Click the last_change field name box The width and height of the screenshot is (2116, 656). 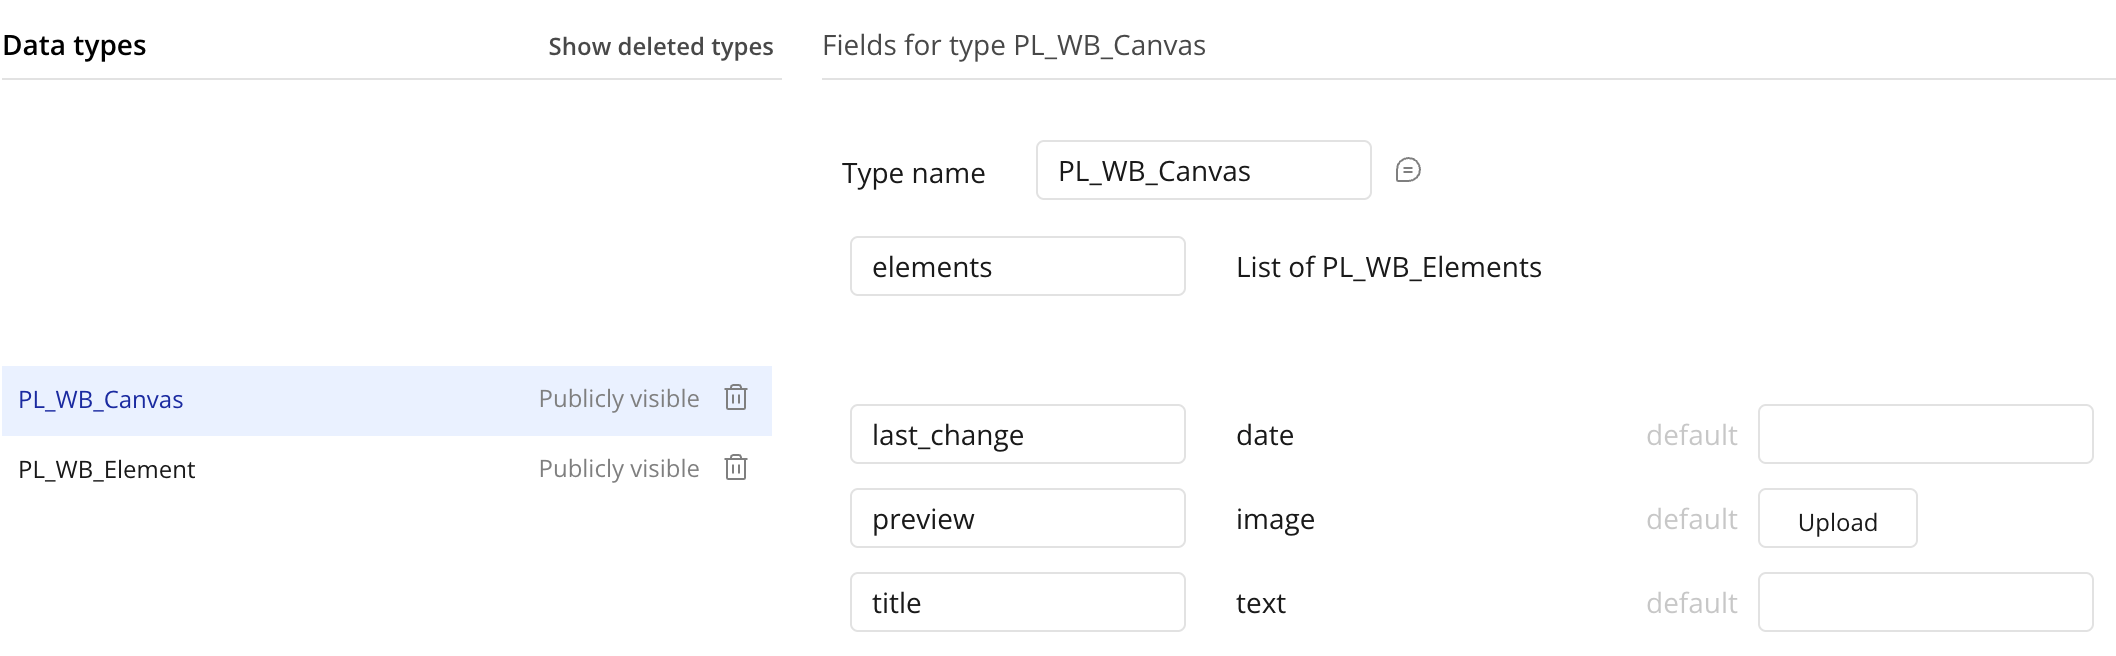tap(1018, 434)
